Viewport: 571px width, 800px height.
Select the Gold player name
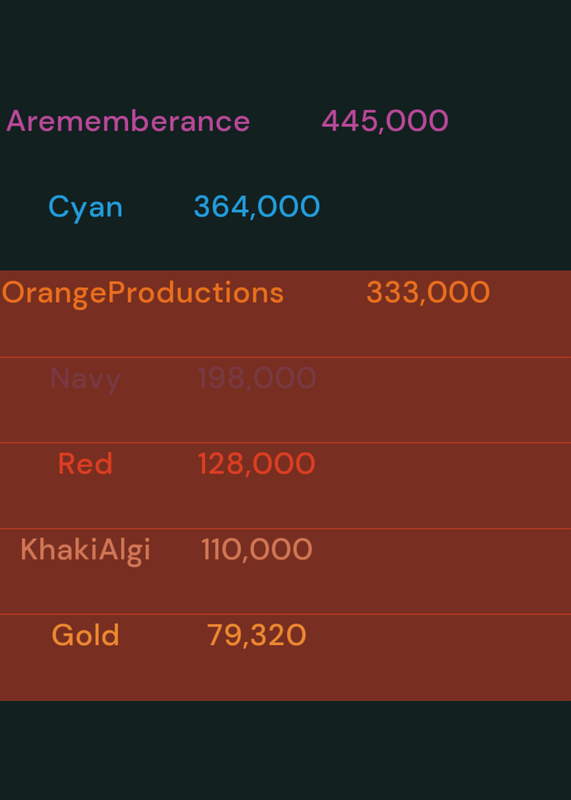pyautogui.click(x=86, y=636)
